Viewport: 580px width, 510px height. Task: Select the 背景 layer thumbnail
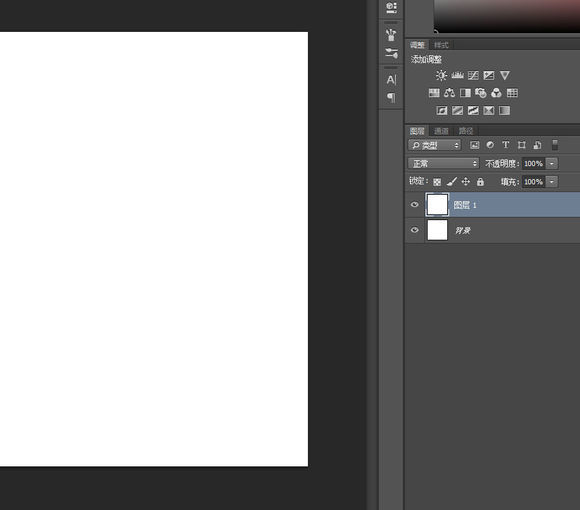[438, 230]
